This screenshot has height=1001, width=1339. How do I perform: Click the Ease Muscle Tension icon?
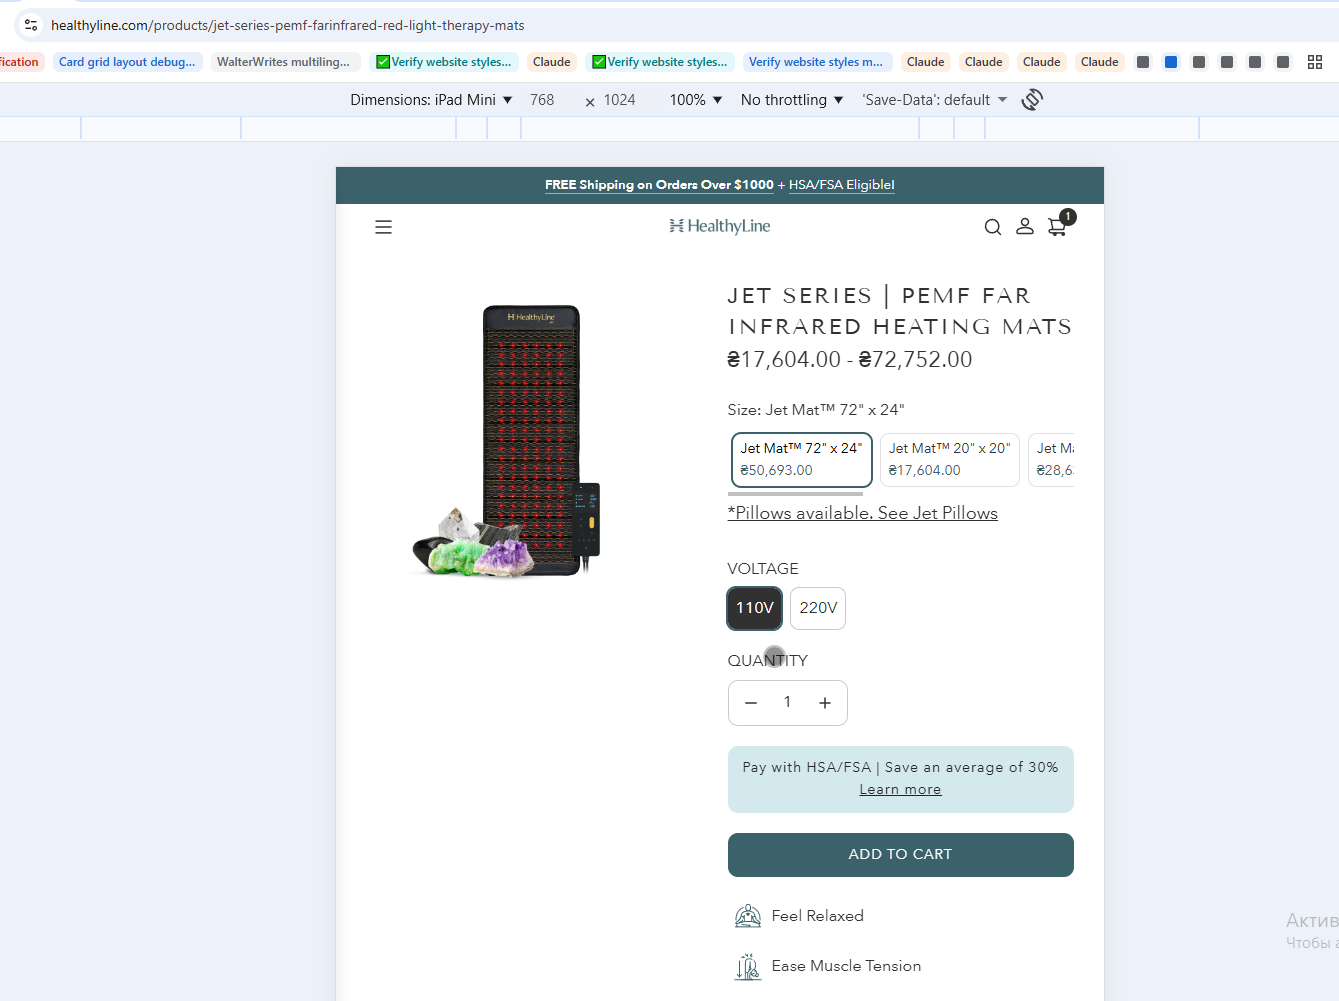point(748,966)
